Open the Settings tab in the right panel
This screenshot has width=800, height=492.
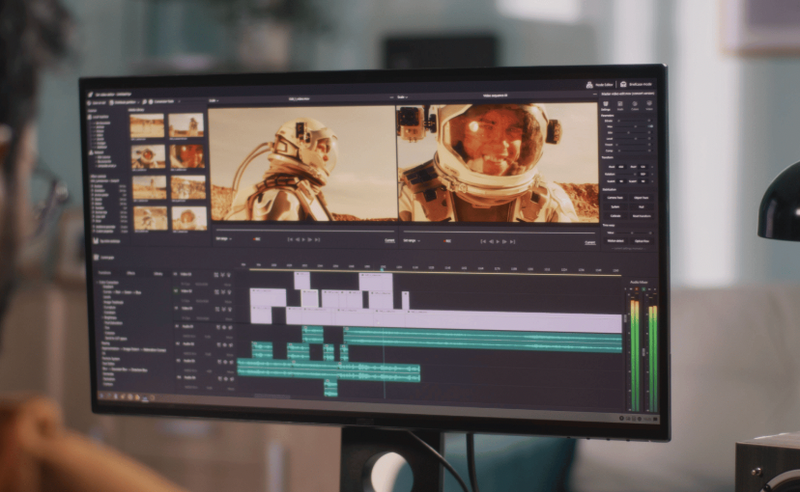pyautogui.click(x=606, y=106)
